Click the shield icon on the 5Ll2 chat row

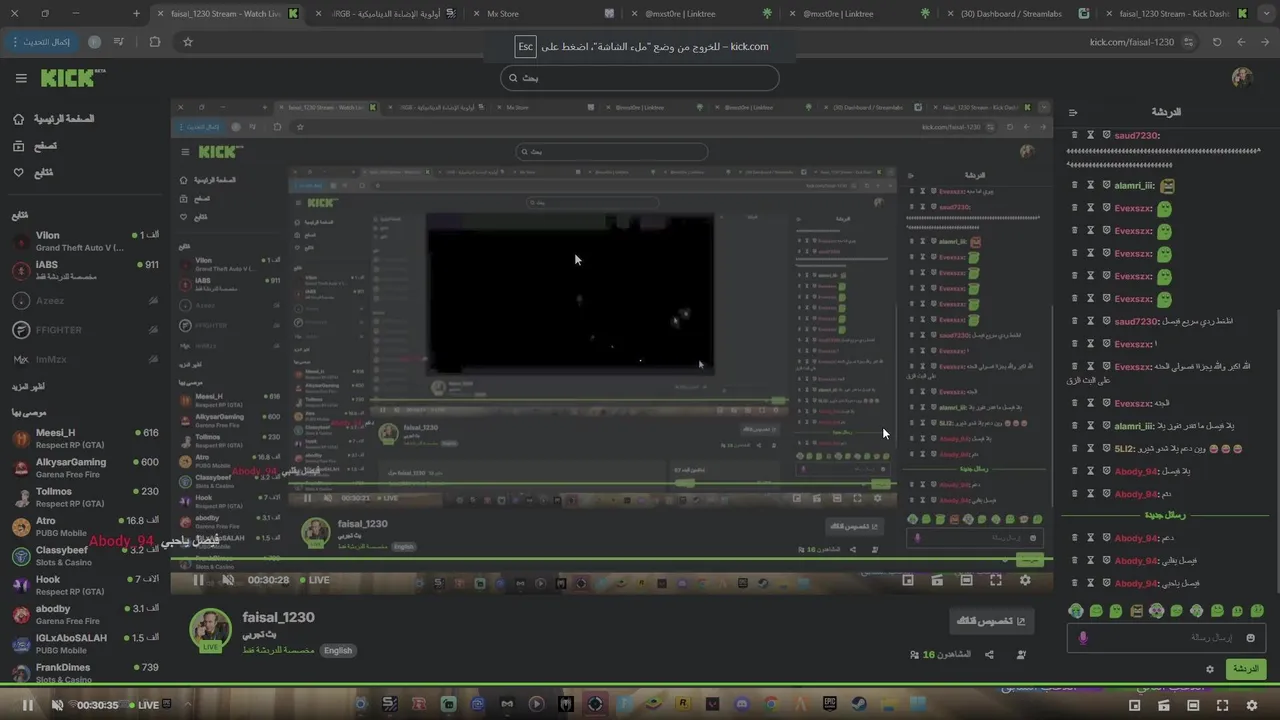point(1106,449)
